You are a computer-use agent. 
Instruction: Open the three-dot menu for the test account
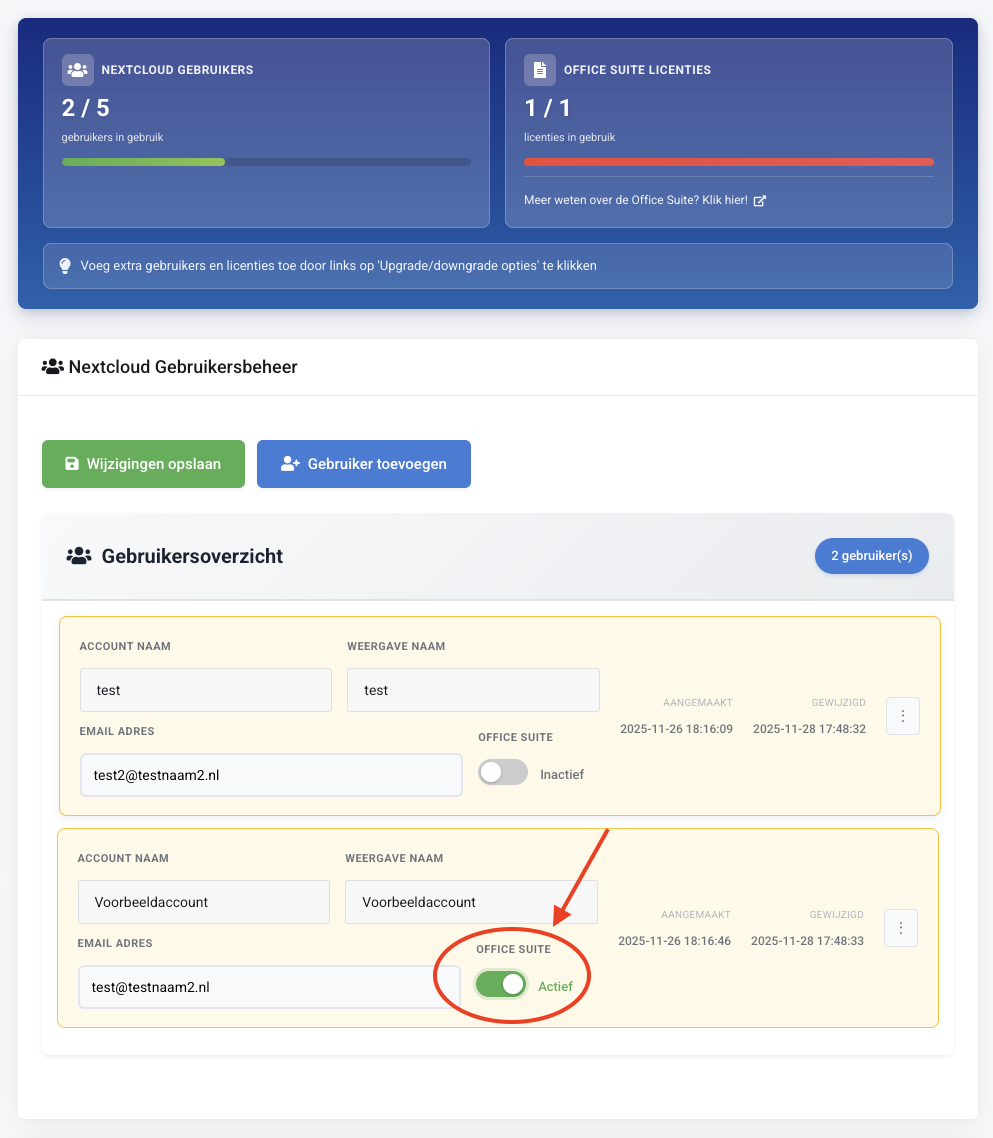903,716
